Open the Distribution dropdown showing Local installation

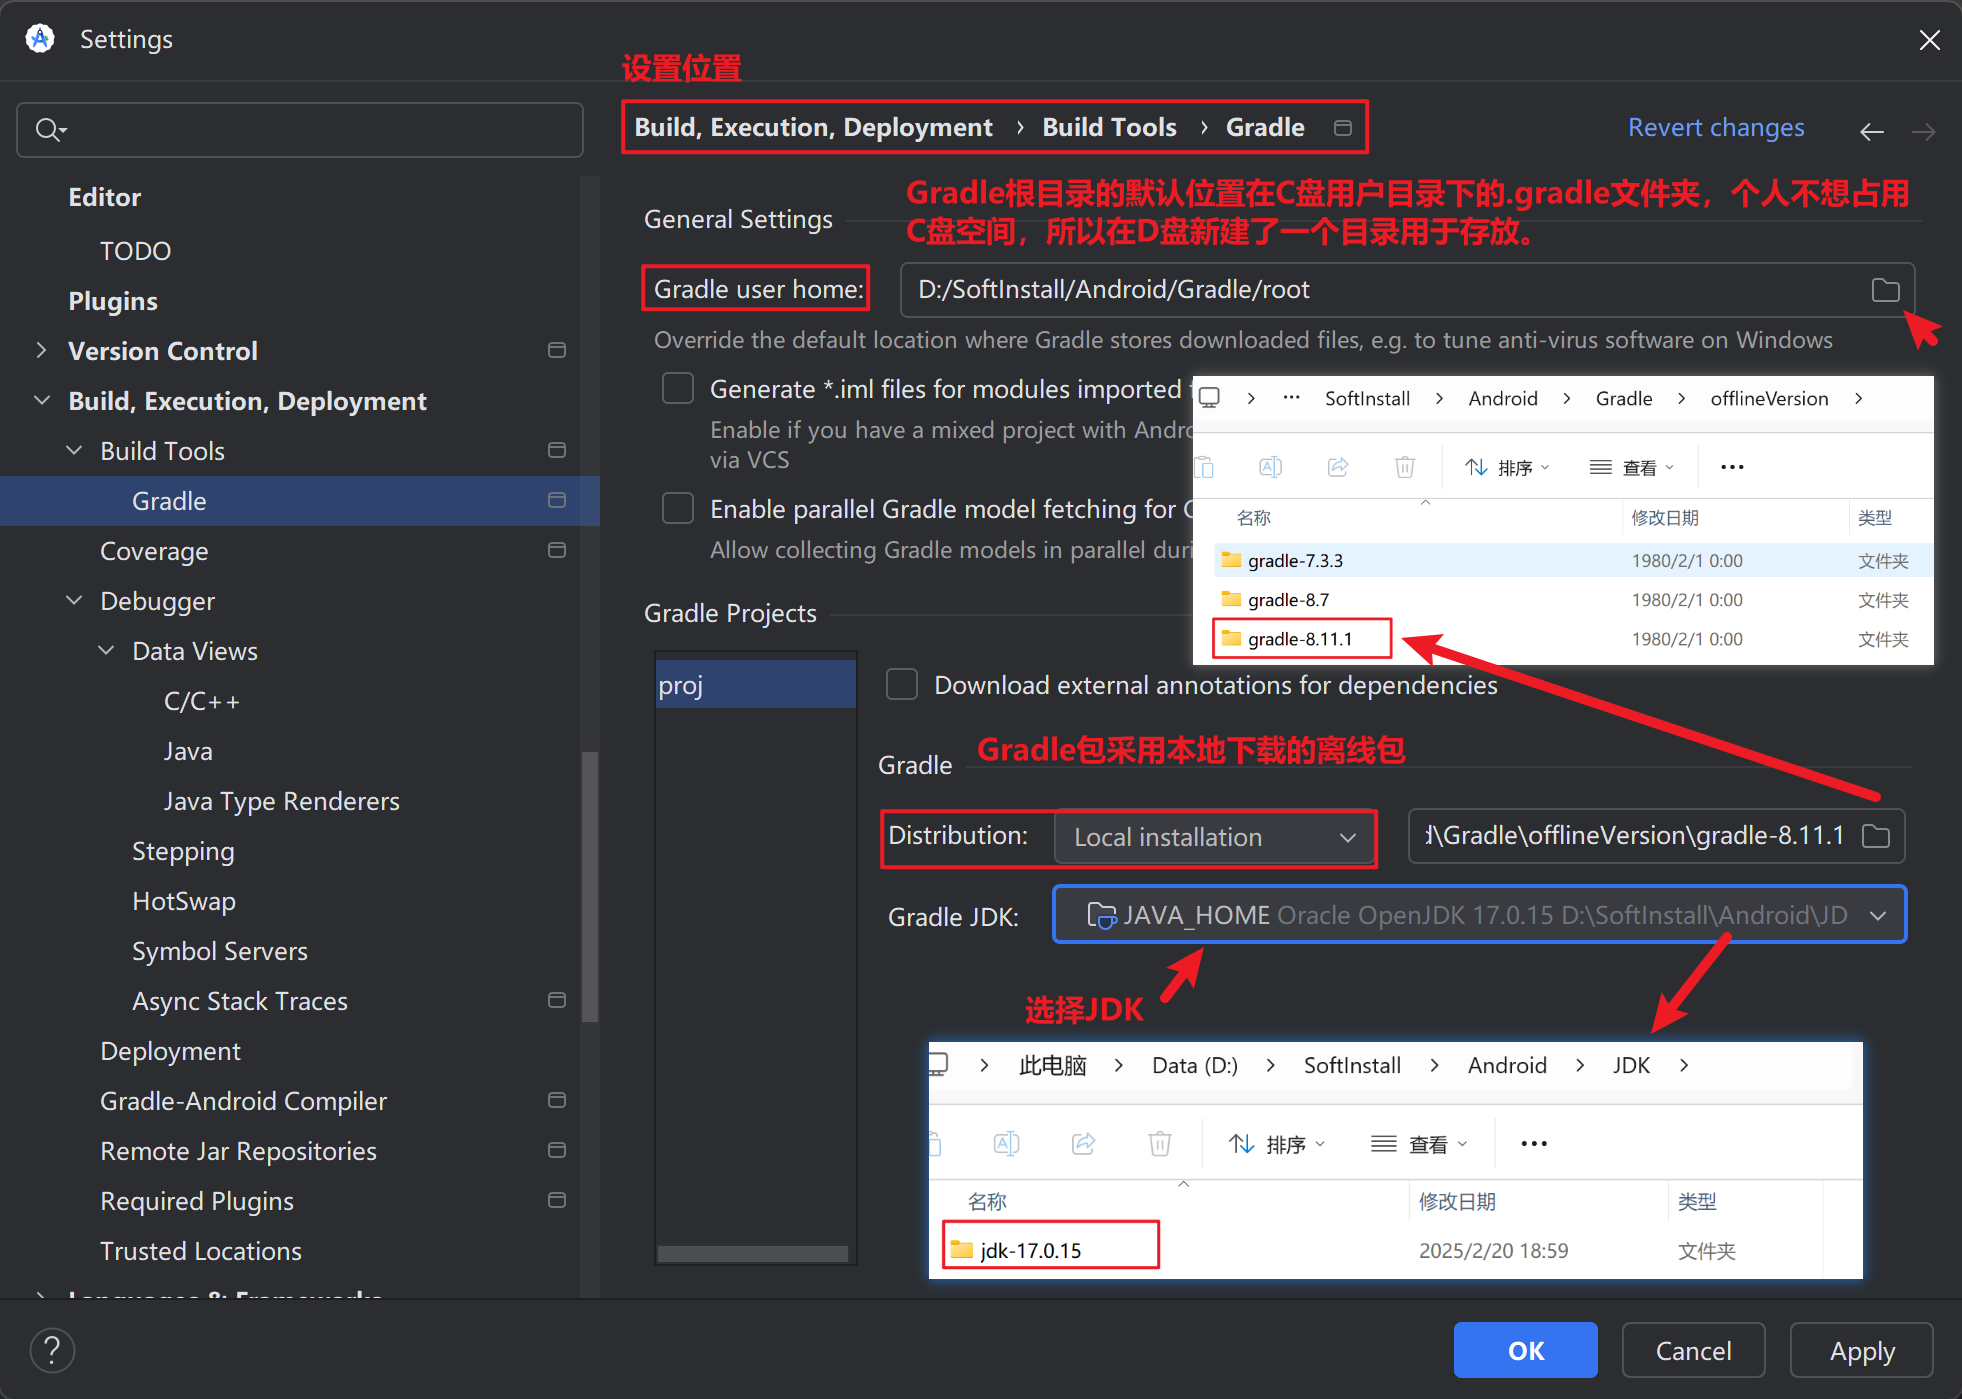click(x=1215, y=837)
